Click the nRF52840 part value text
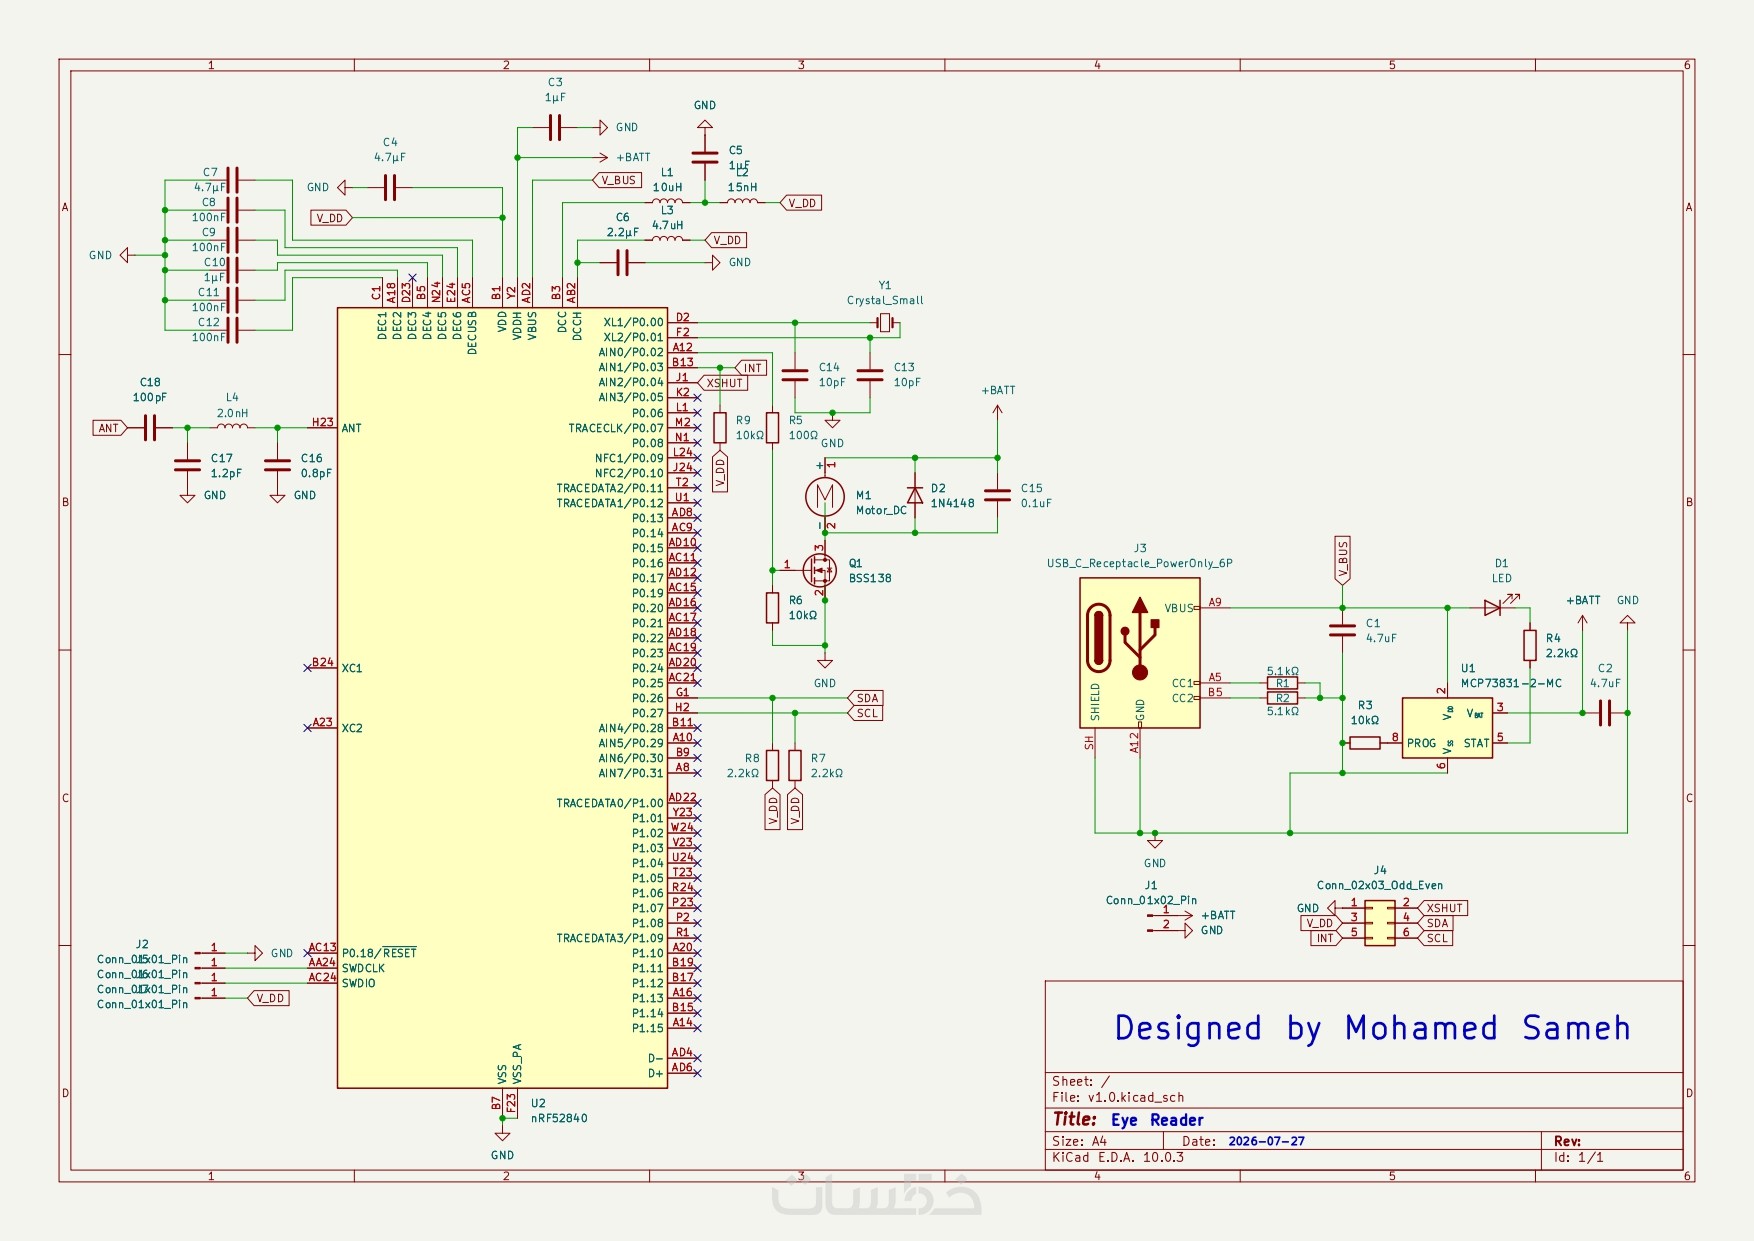This screenshot has height=1241, width=1754. (x=559, y=1118)
